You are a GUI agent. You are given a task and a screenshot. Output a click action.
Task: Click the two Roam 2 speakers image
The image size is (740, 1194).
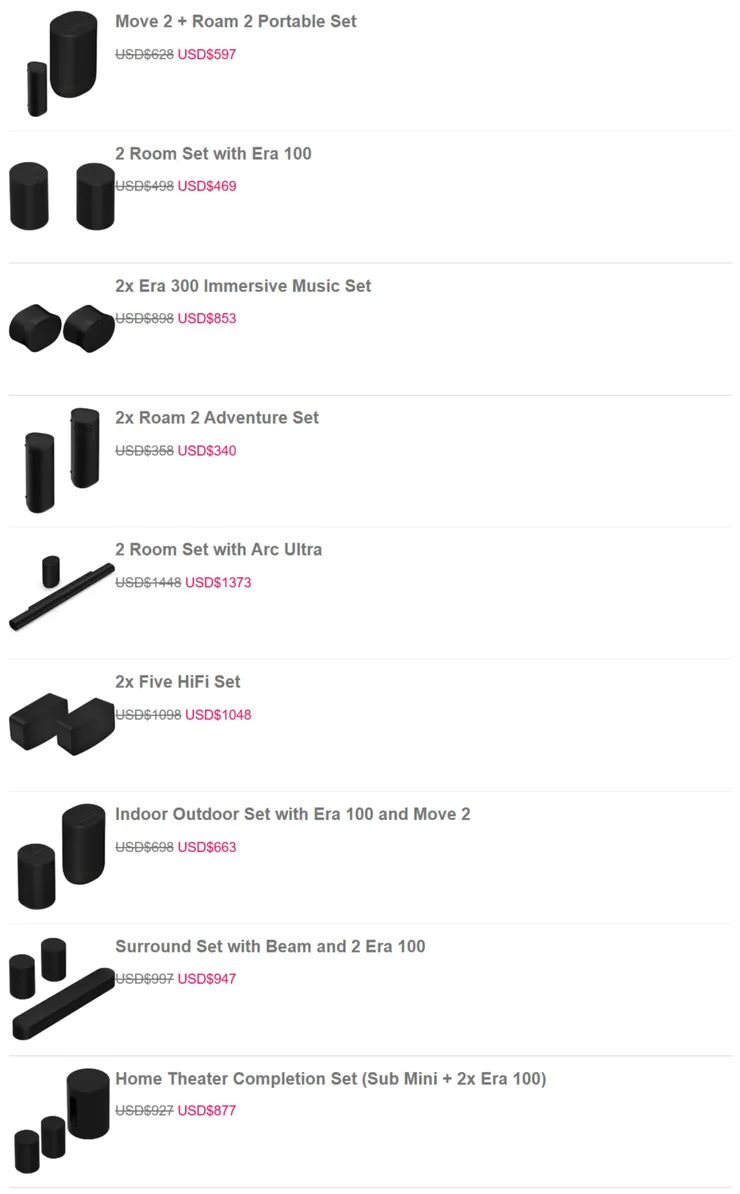(x=62, y=460)
